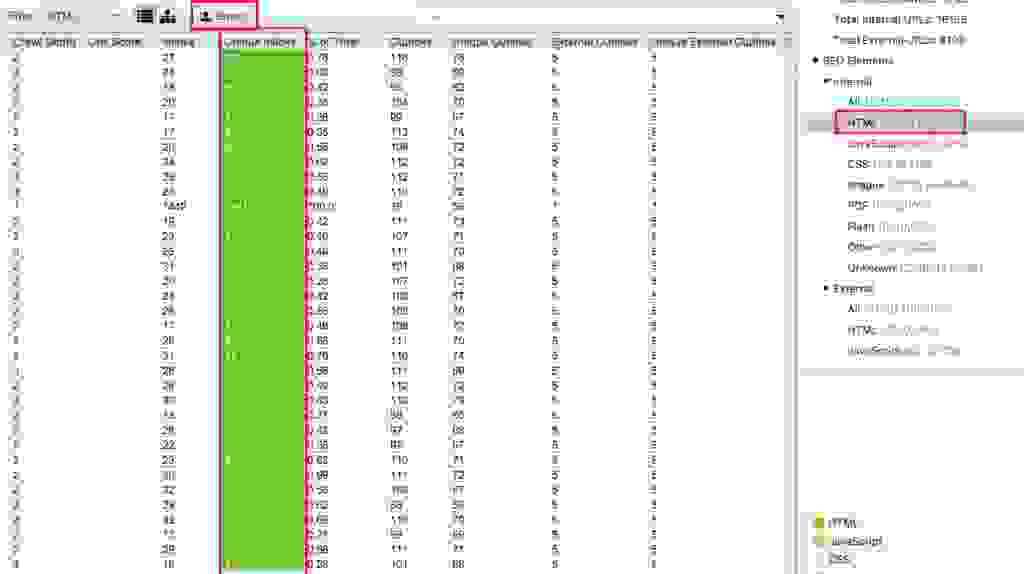
Task: Open the HTML filter dropdown at top left
Action: (84, 16)
